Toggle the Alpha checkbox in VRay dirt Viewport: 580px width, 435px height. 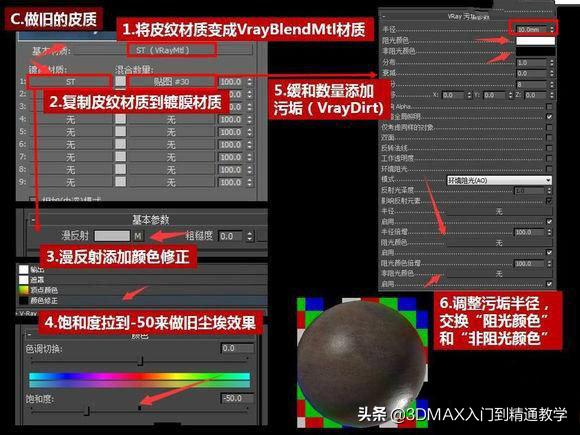point(549,107)
